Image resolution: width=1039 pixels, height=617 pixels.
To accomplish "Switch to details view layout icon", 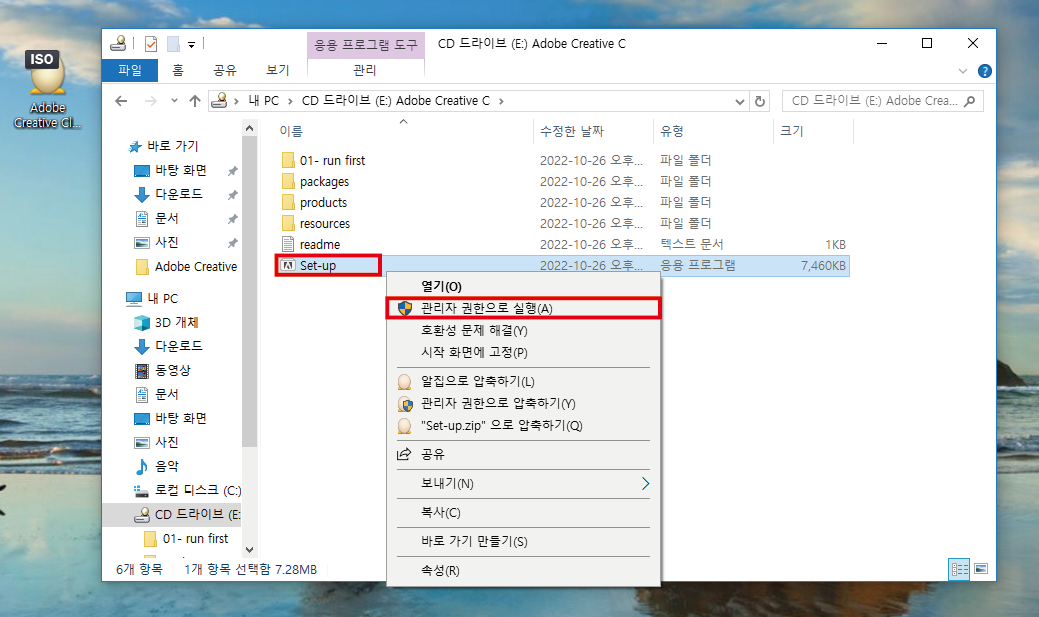I will pos(959,569).
